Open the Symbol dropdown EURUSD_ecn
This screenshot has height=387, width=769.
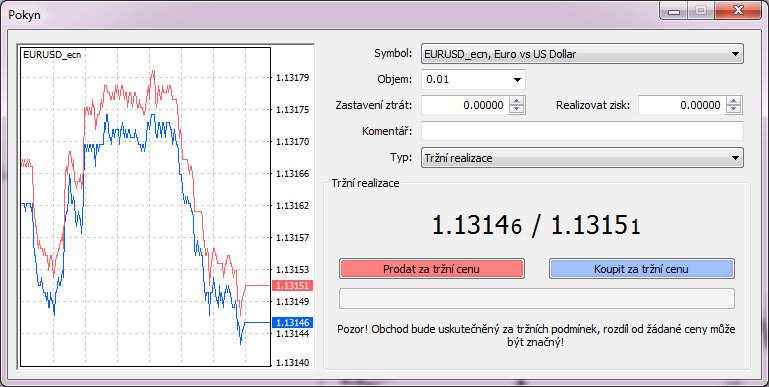[582, 54]
